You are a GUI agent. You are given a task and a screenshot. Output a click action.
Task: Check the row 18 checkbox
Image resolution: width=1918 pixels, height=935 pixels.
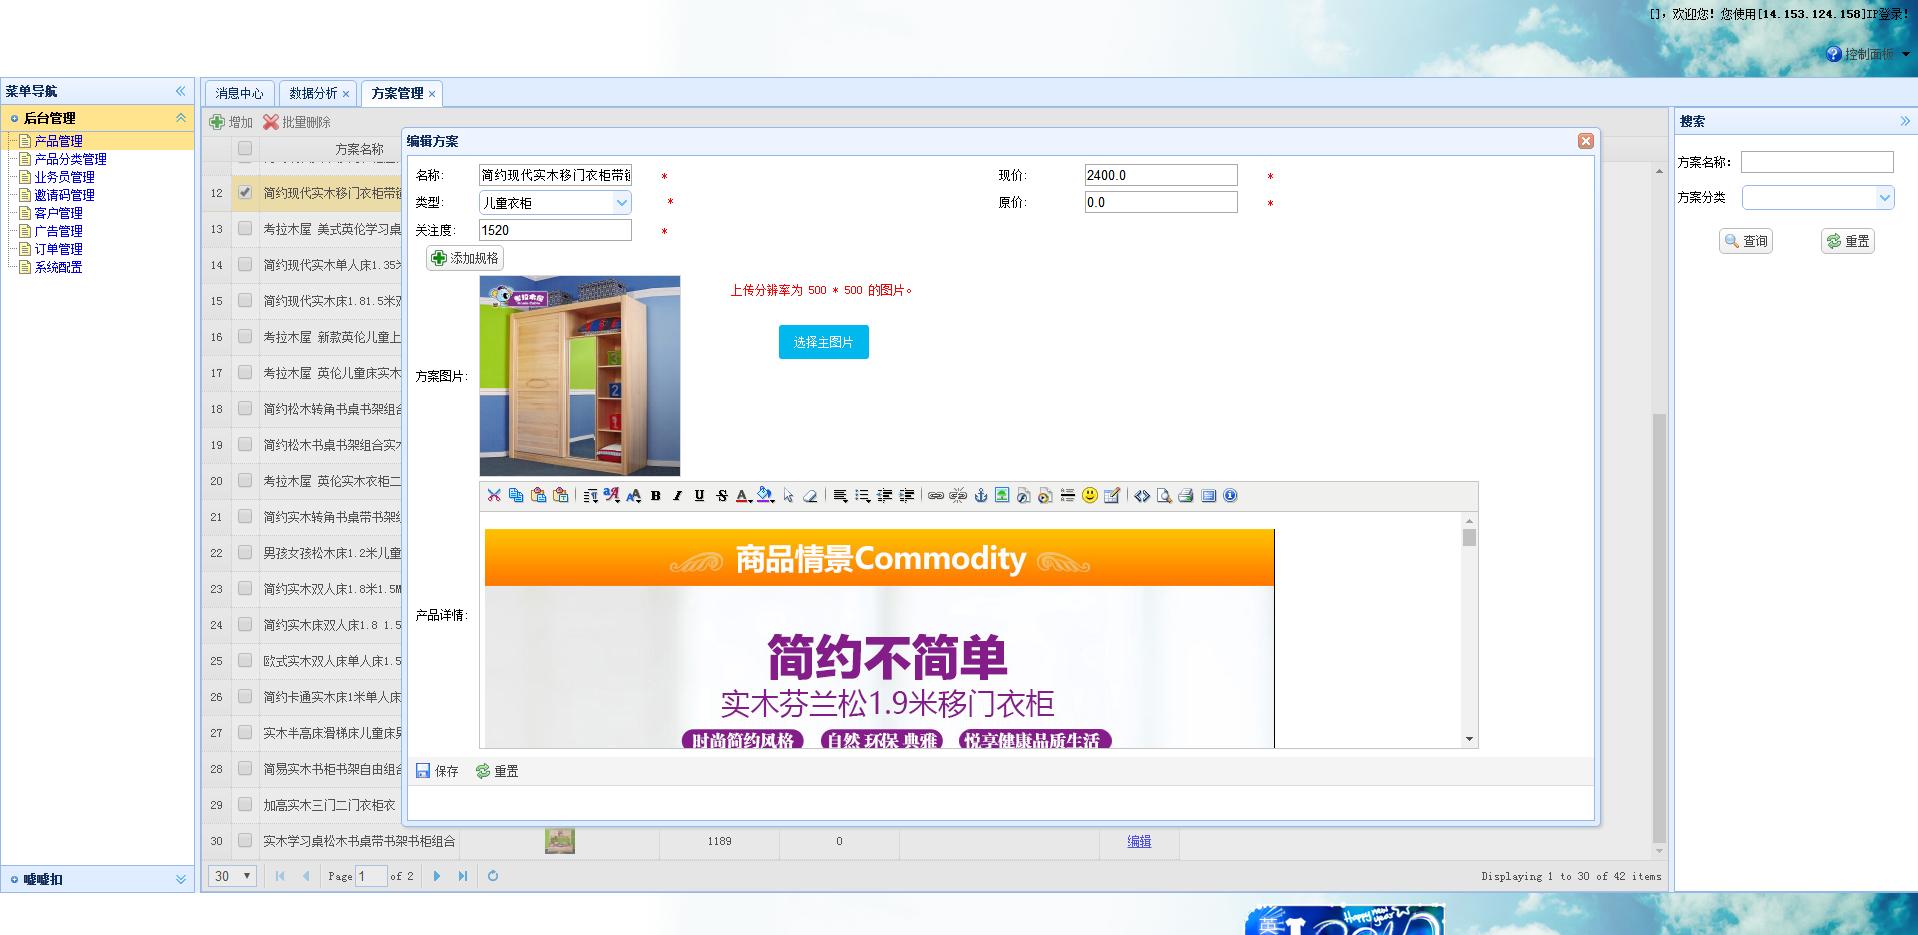[245, 408]
